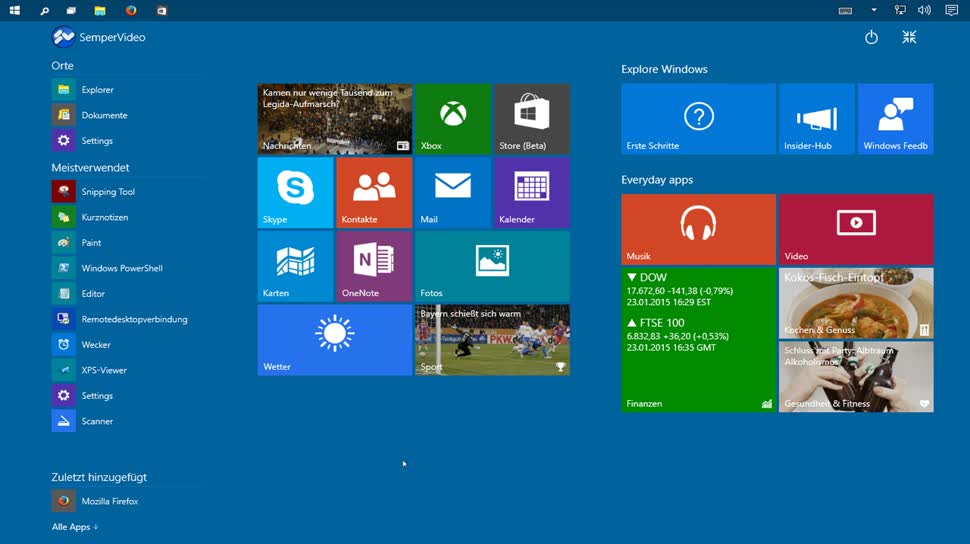The image size is (970, 544).
Task: Open Task View from the taskbar
Action: [71, 11]
